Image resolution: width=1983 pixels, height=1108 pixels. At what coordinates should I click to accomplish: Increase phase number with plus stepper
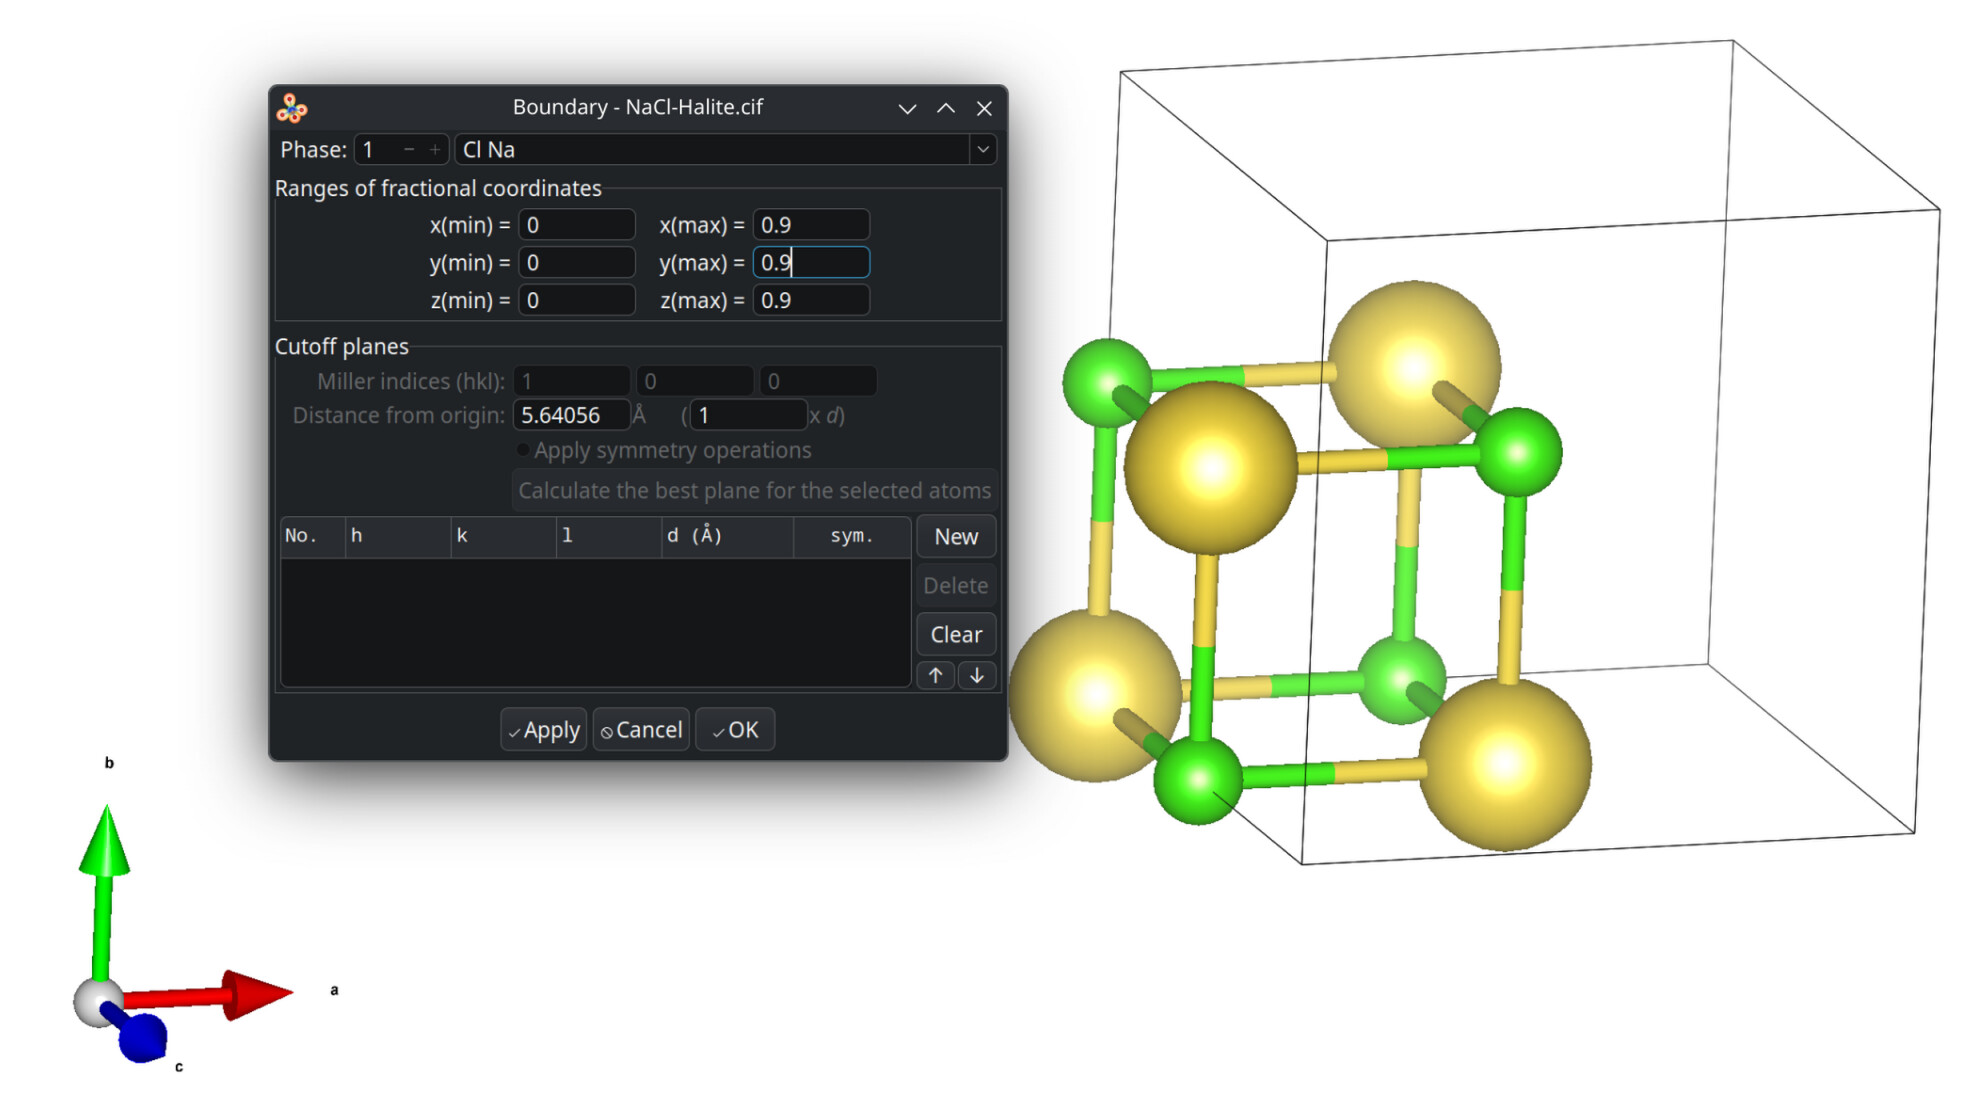434,150
